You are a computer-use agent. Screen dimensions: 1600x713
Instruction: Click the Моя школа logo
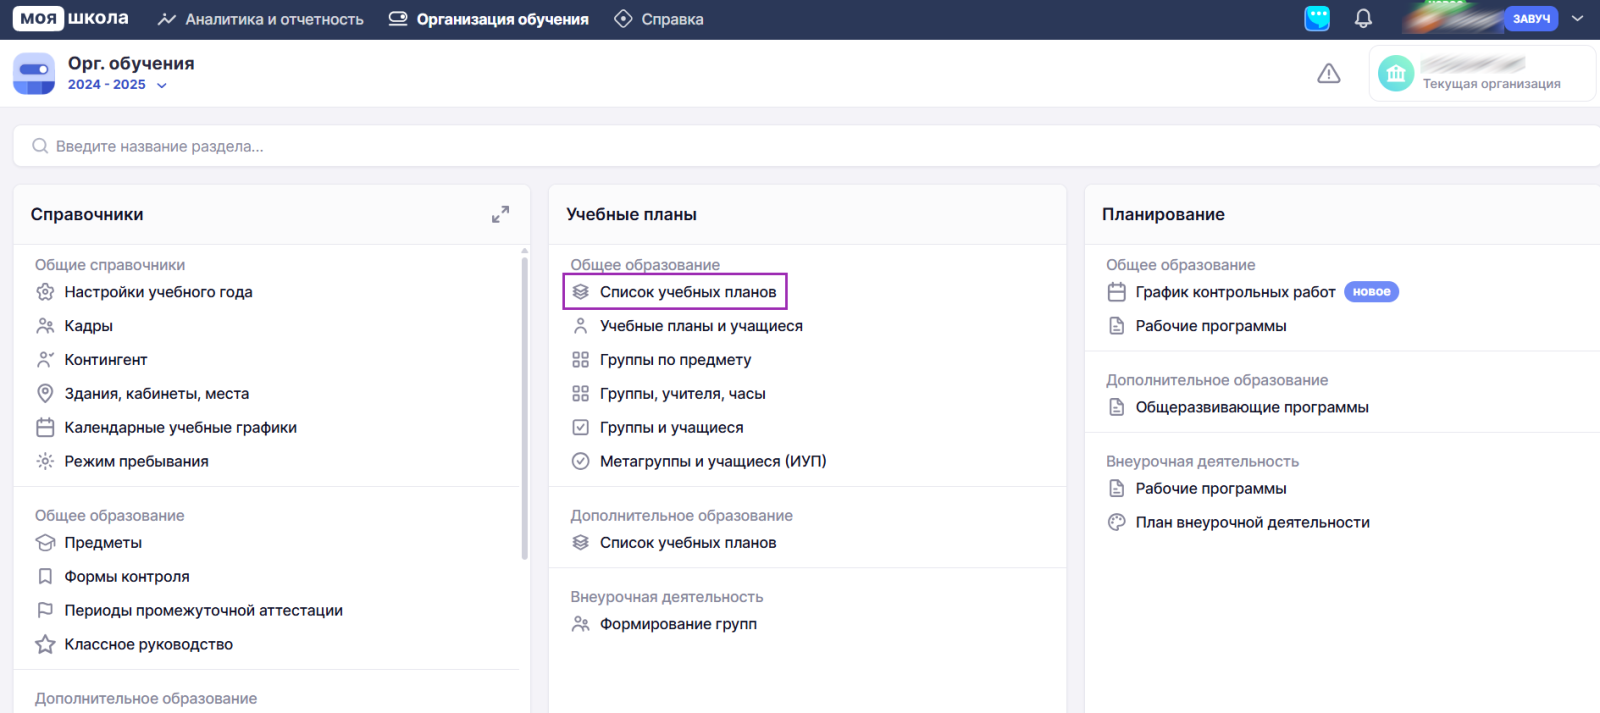pyautogui.click(x=70, y=18)
